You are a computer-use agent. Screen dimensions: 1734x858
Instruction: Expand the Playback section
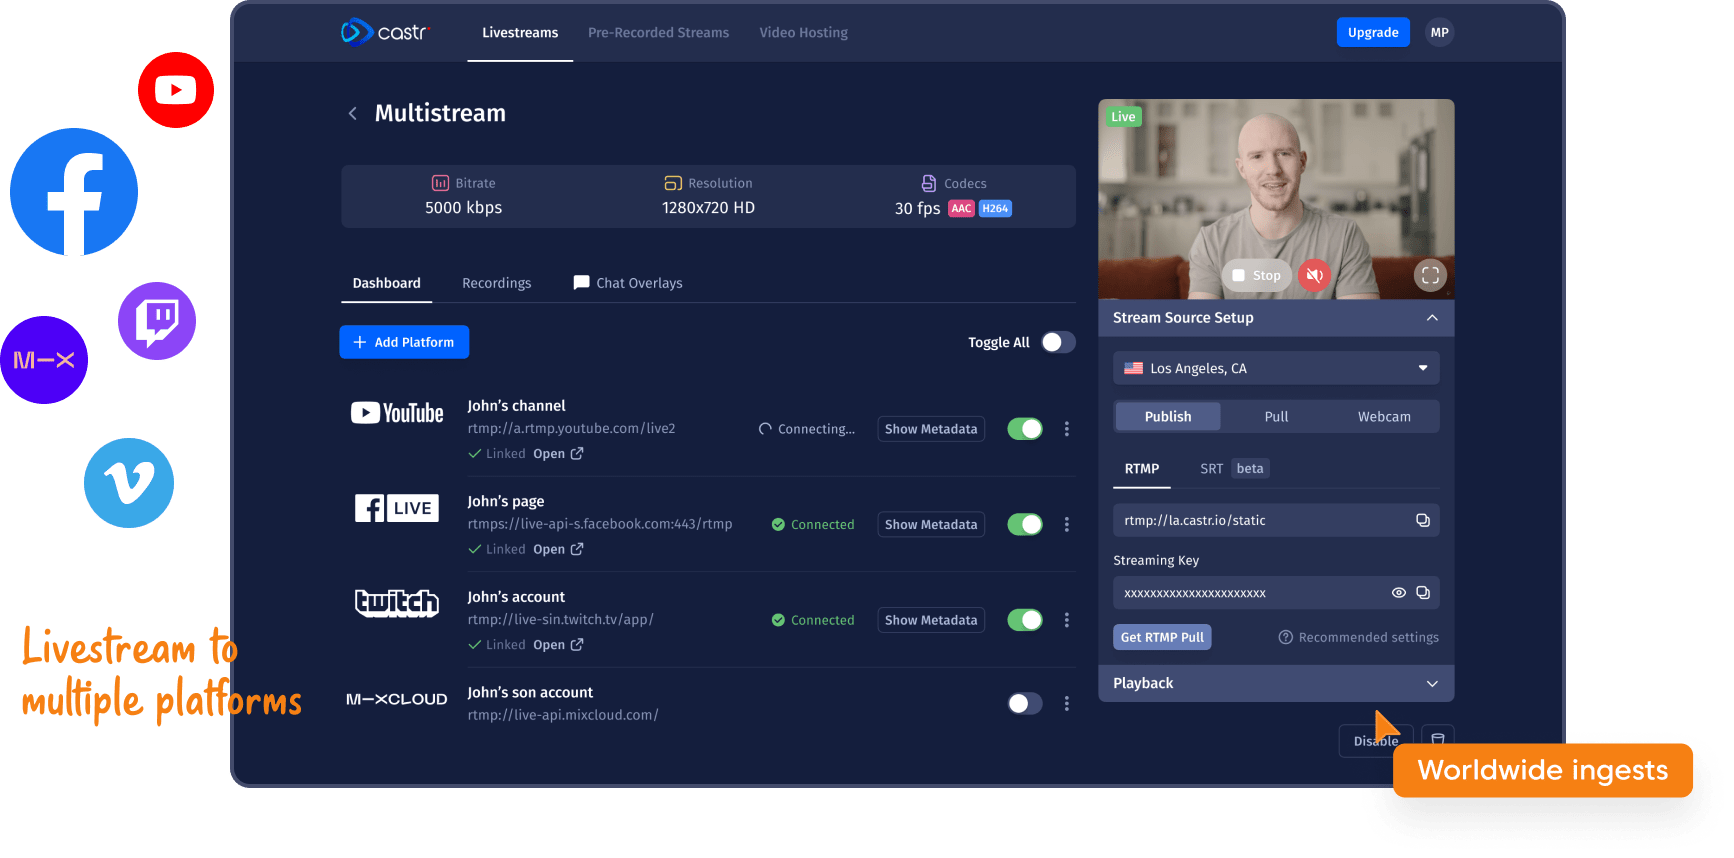click(1276, 684)
